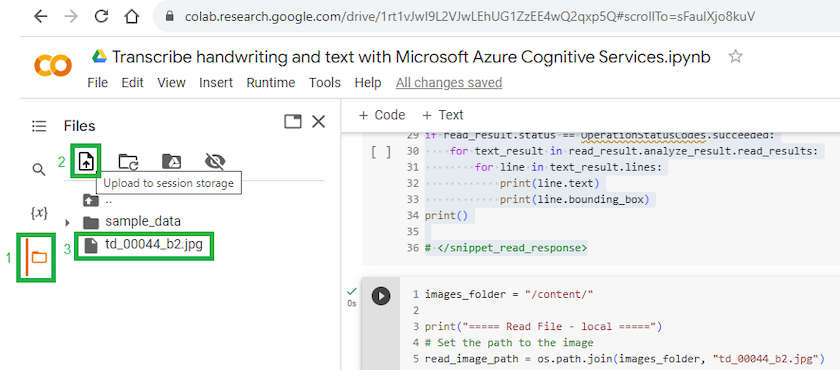This screenshot has height=370, width=840.
Task: Go forward in browser
Action: (x=71, y=16)
